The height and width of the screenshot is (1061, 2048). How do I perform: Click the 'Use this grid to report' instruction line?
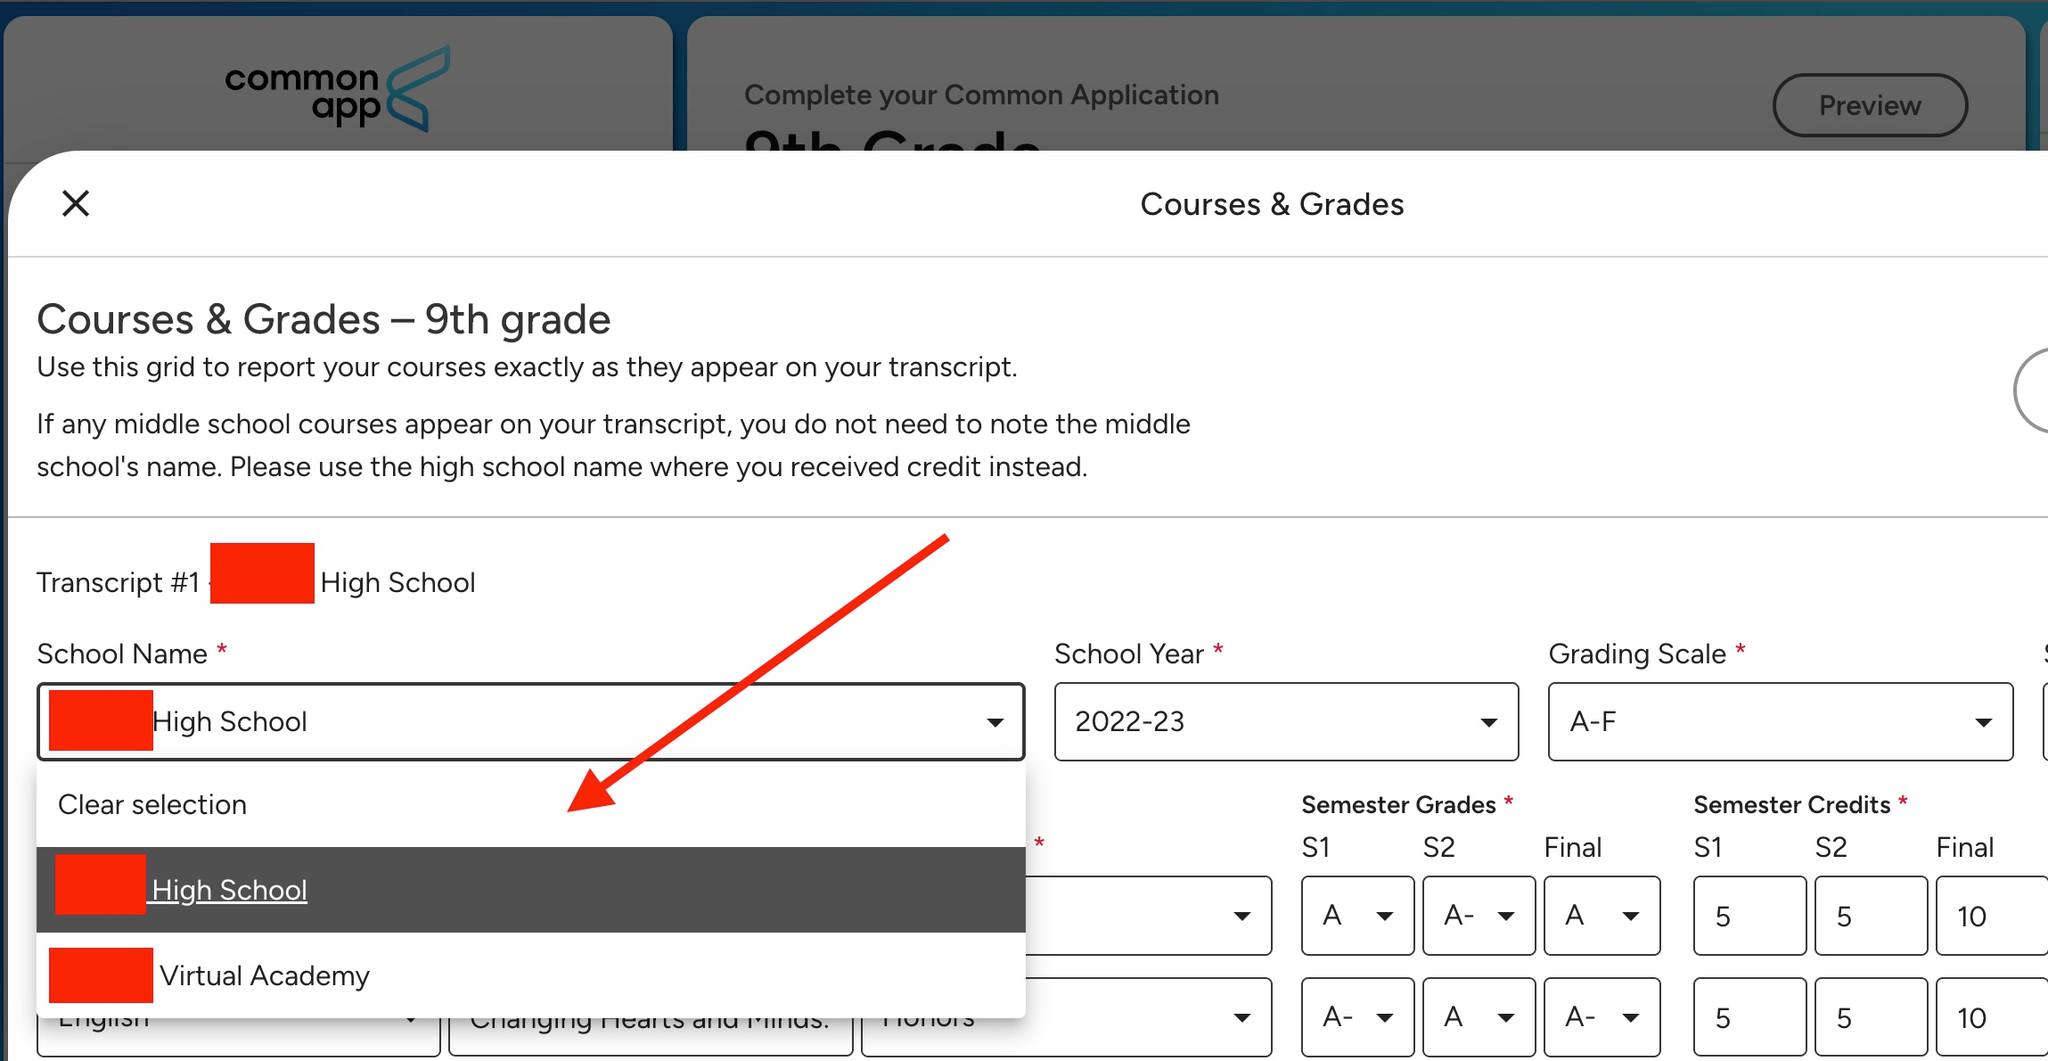pos(527,367)
